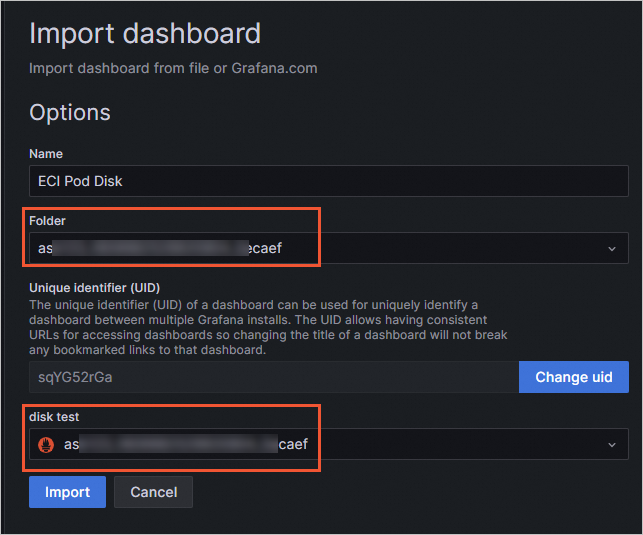This screenshot has height=535, width=643.
Task: Click the Folder field label
Action: click(x=48, y=220)
